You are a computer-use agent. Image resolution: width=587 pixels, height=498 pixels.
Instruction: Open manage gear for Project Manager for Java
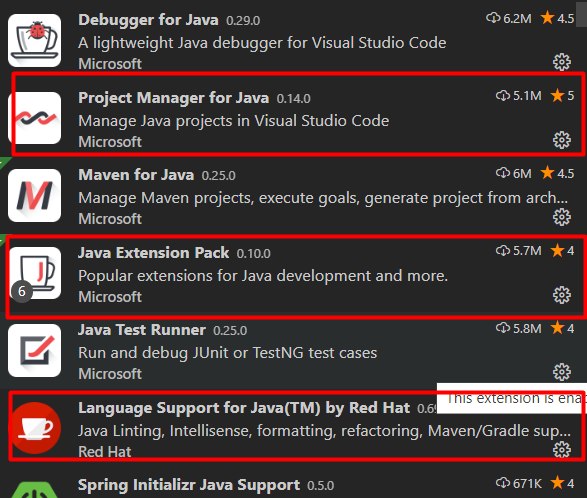[x=562, y=140]
